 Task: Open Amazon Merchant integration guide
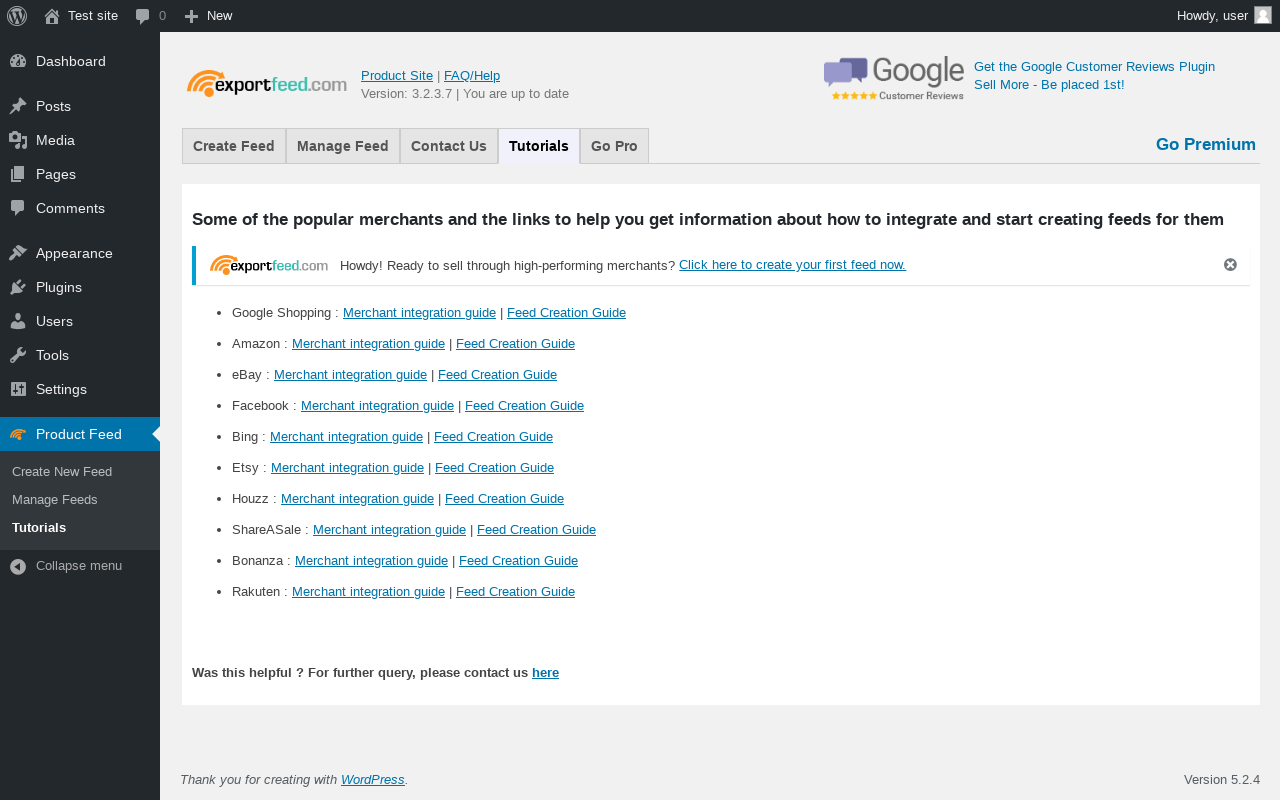point(368,343)
